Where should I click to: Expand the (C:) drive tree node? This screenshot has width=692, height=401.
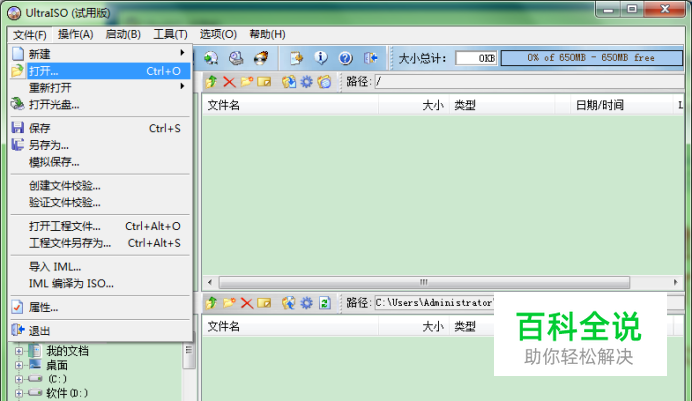[x=19, y=379]
